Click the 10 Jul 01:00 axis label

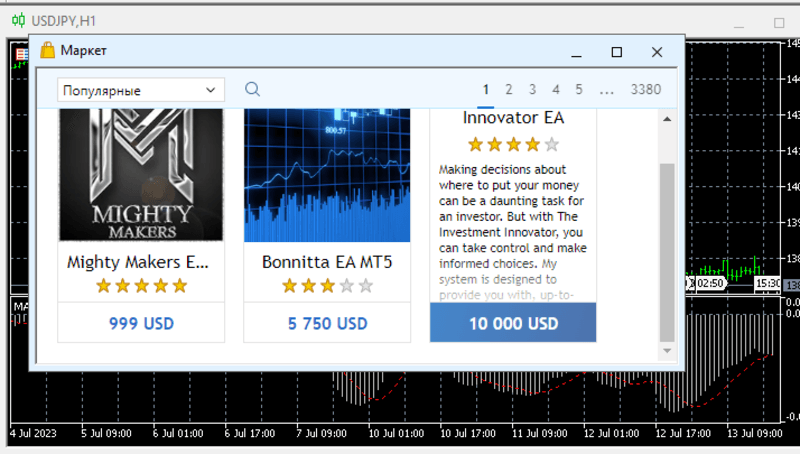[x=396, y=434]
